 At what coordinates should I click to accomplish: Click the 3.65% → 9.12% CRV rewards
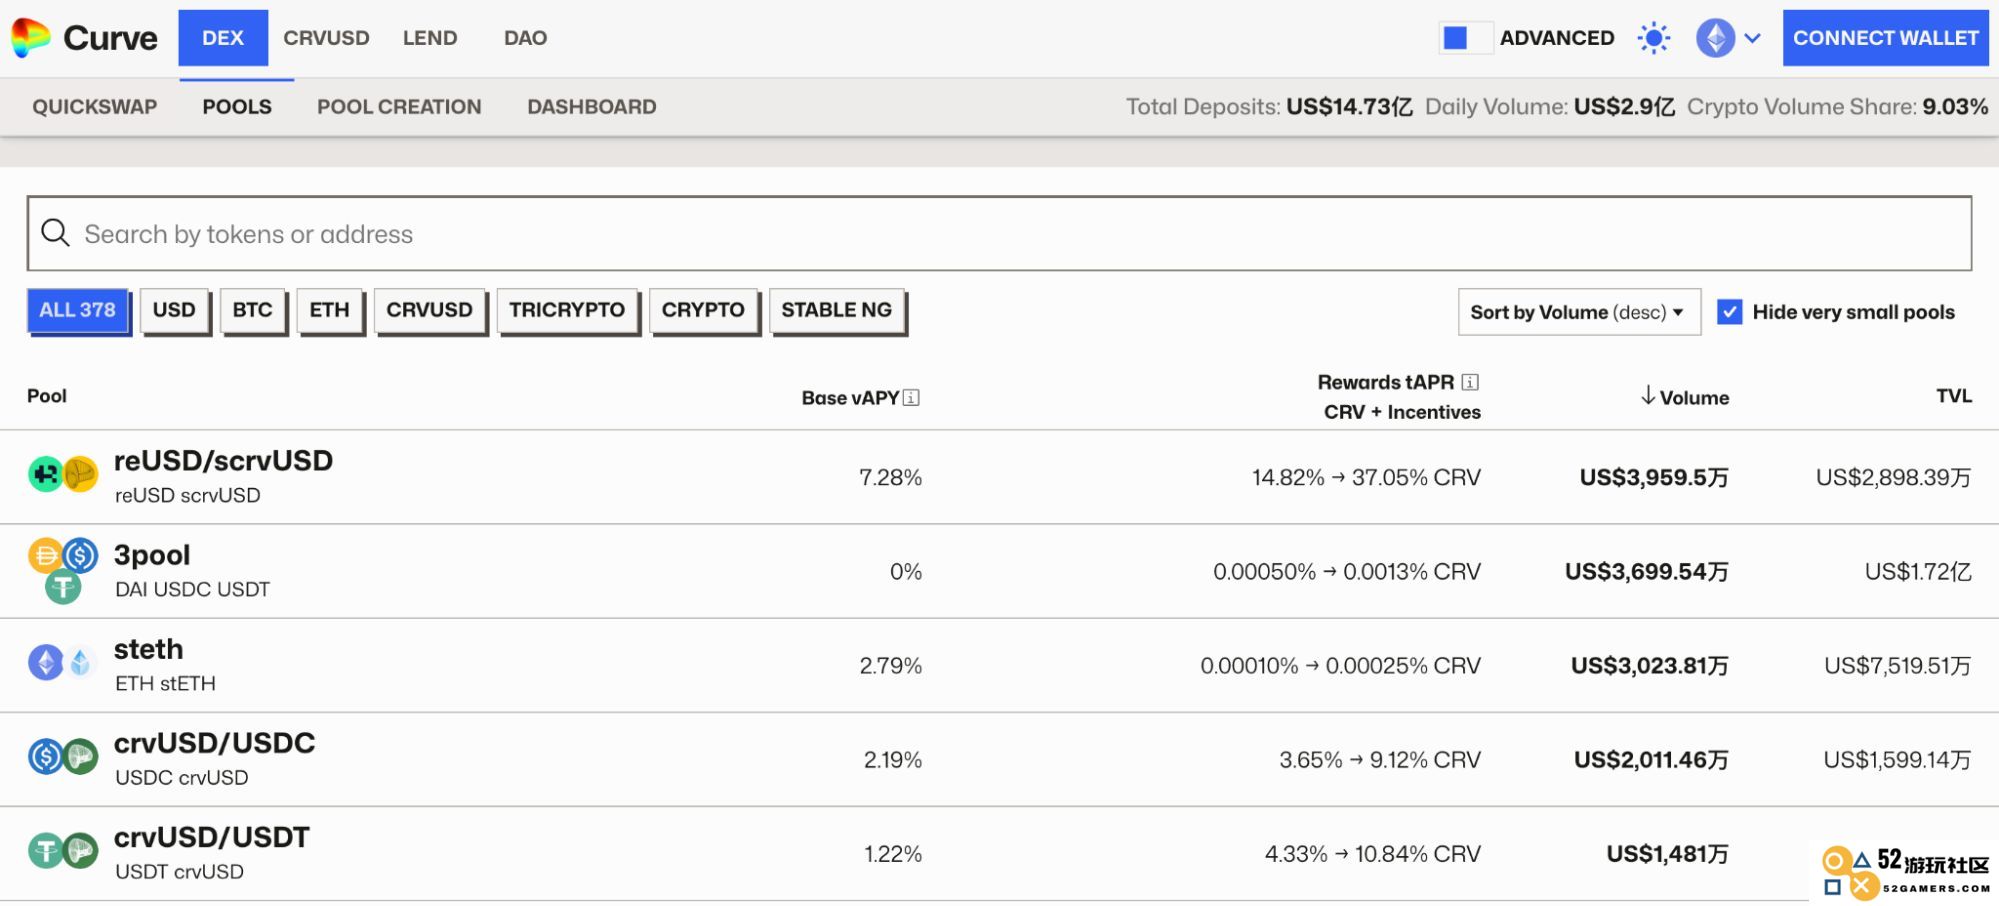1380,760
